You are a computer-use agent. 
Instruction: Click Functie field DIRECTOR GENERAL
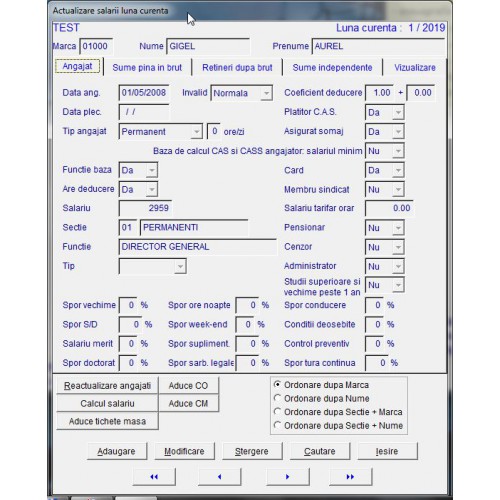[198, 247]
